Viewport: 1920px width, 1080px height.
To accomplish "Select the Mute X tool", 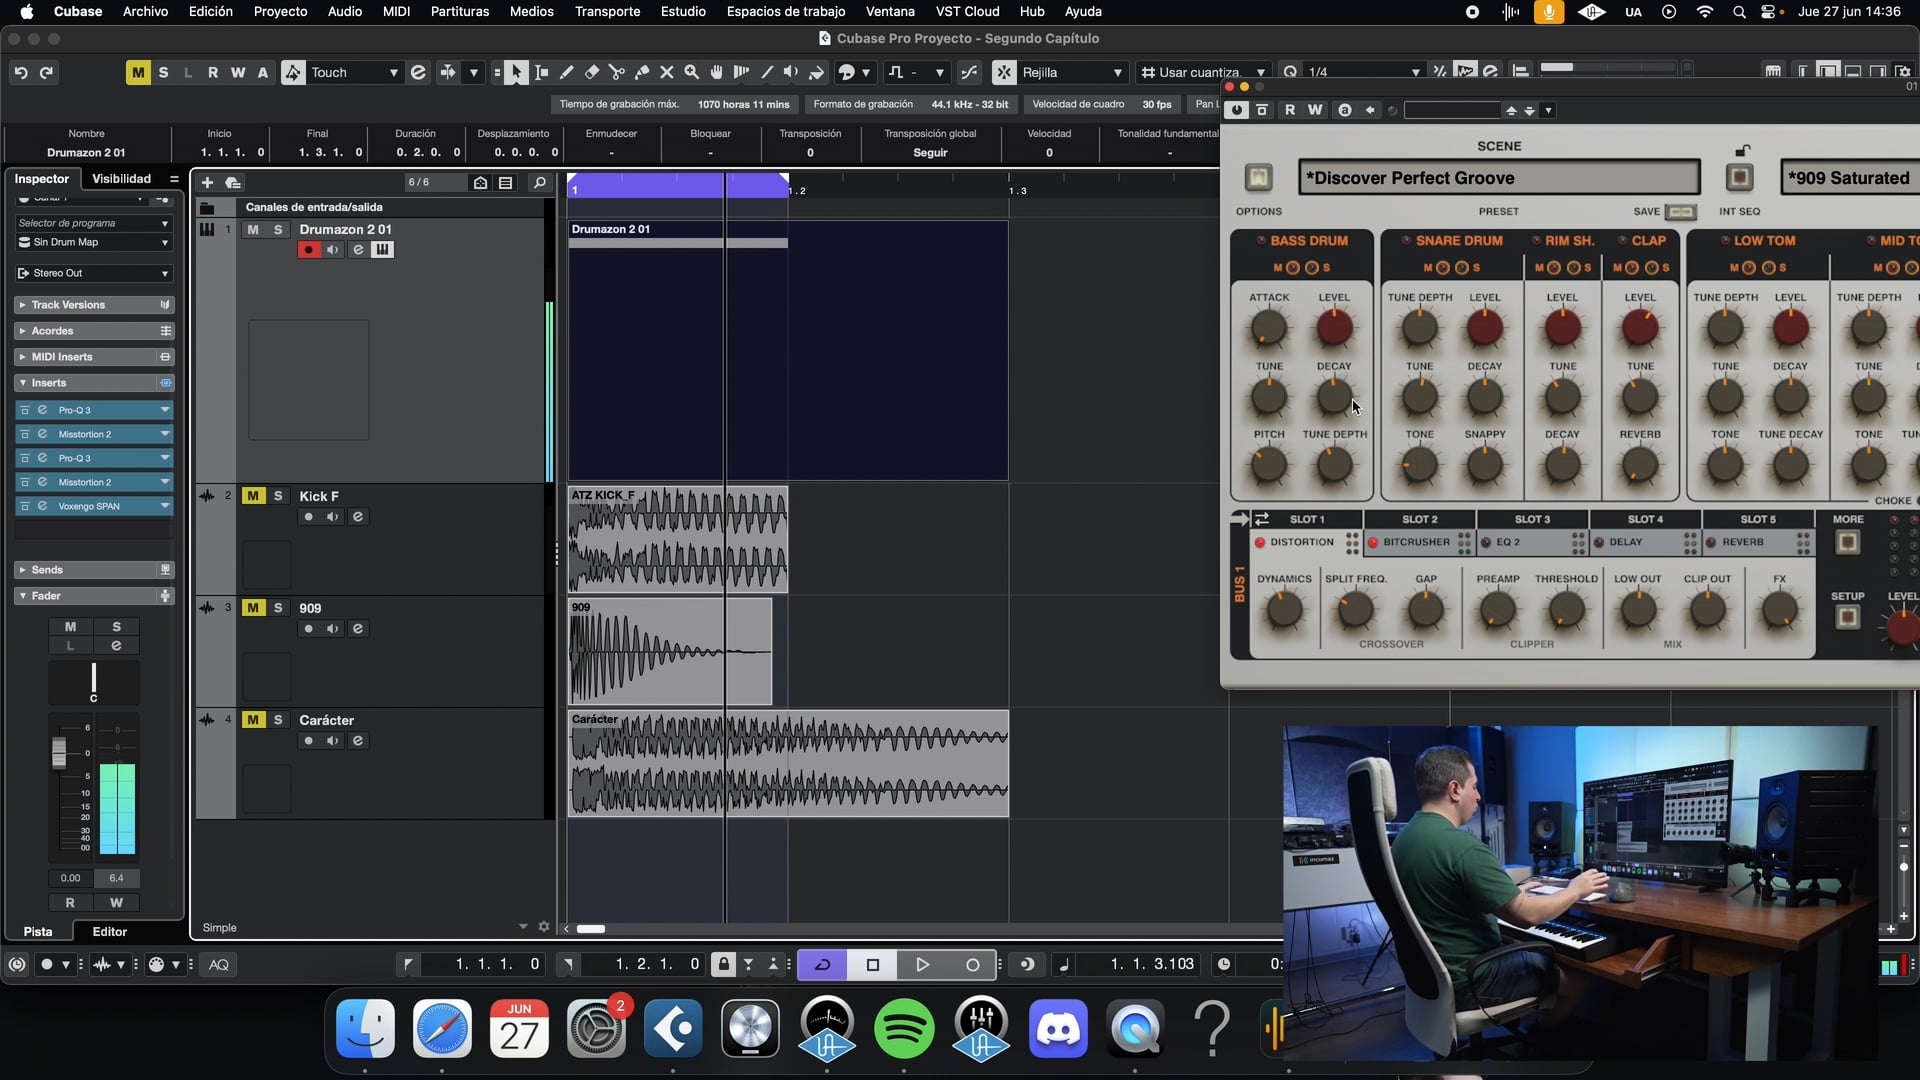I will (666, 72).
